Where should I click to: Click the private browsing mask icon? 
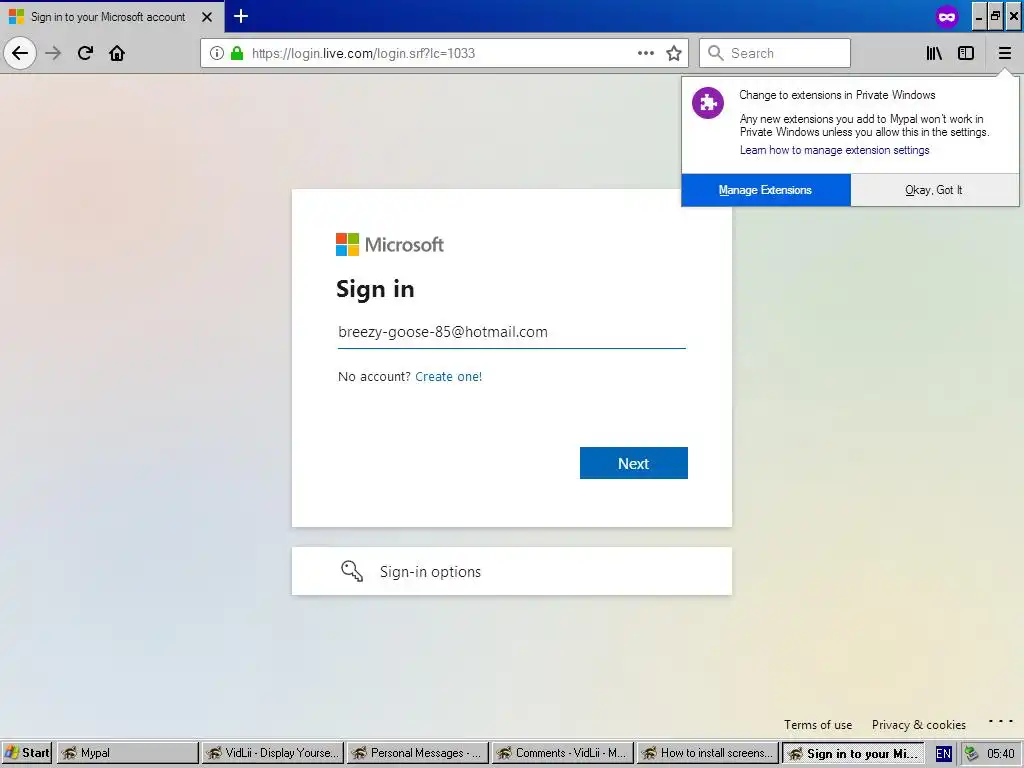[946, 17]
